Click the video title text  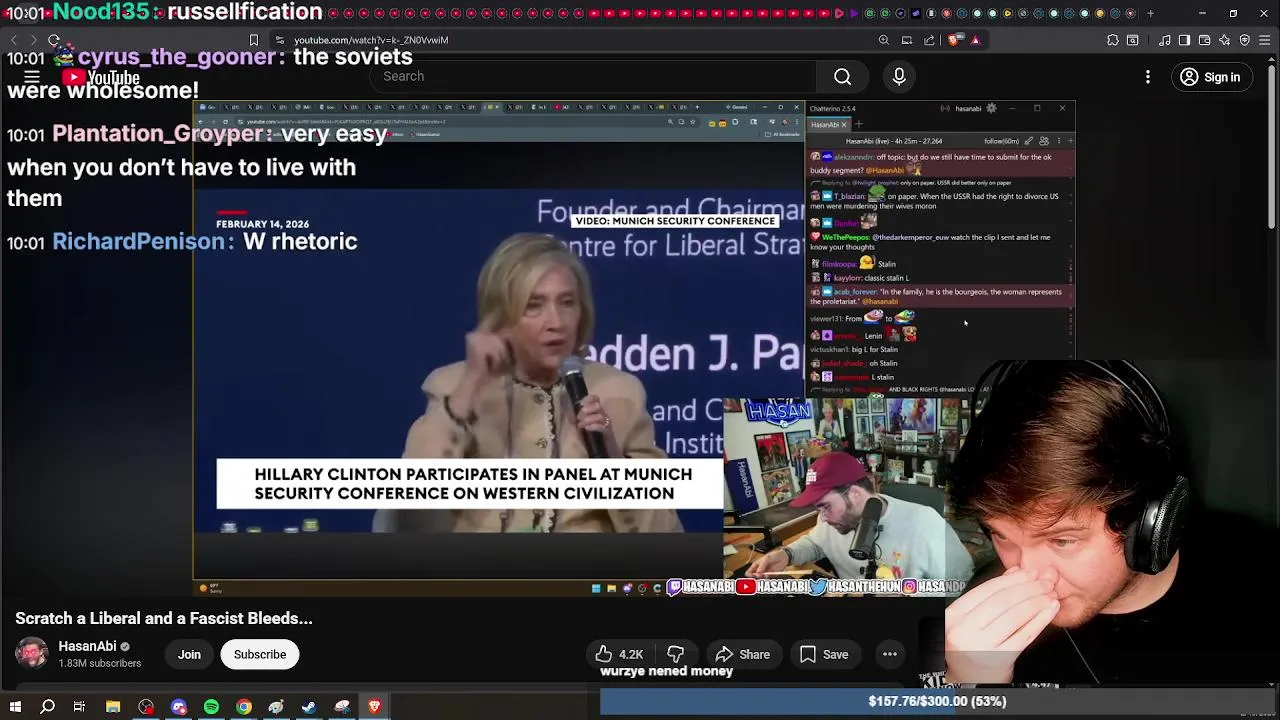(x=164, y=619)
